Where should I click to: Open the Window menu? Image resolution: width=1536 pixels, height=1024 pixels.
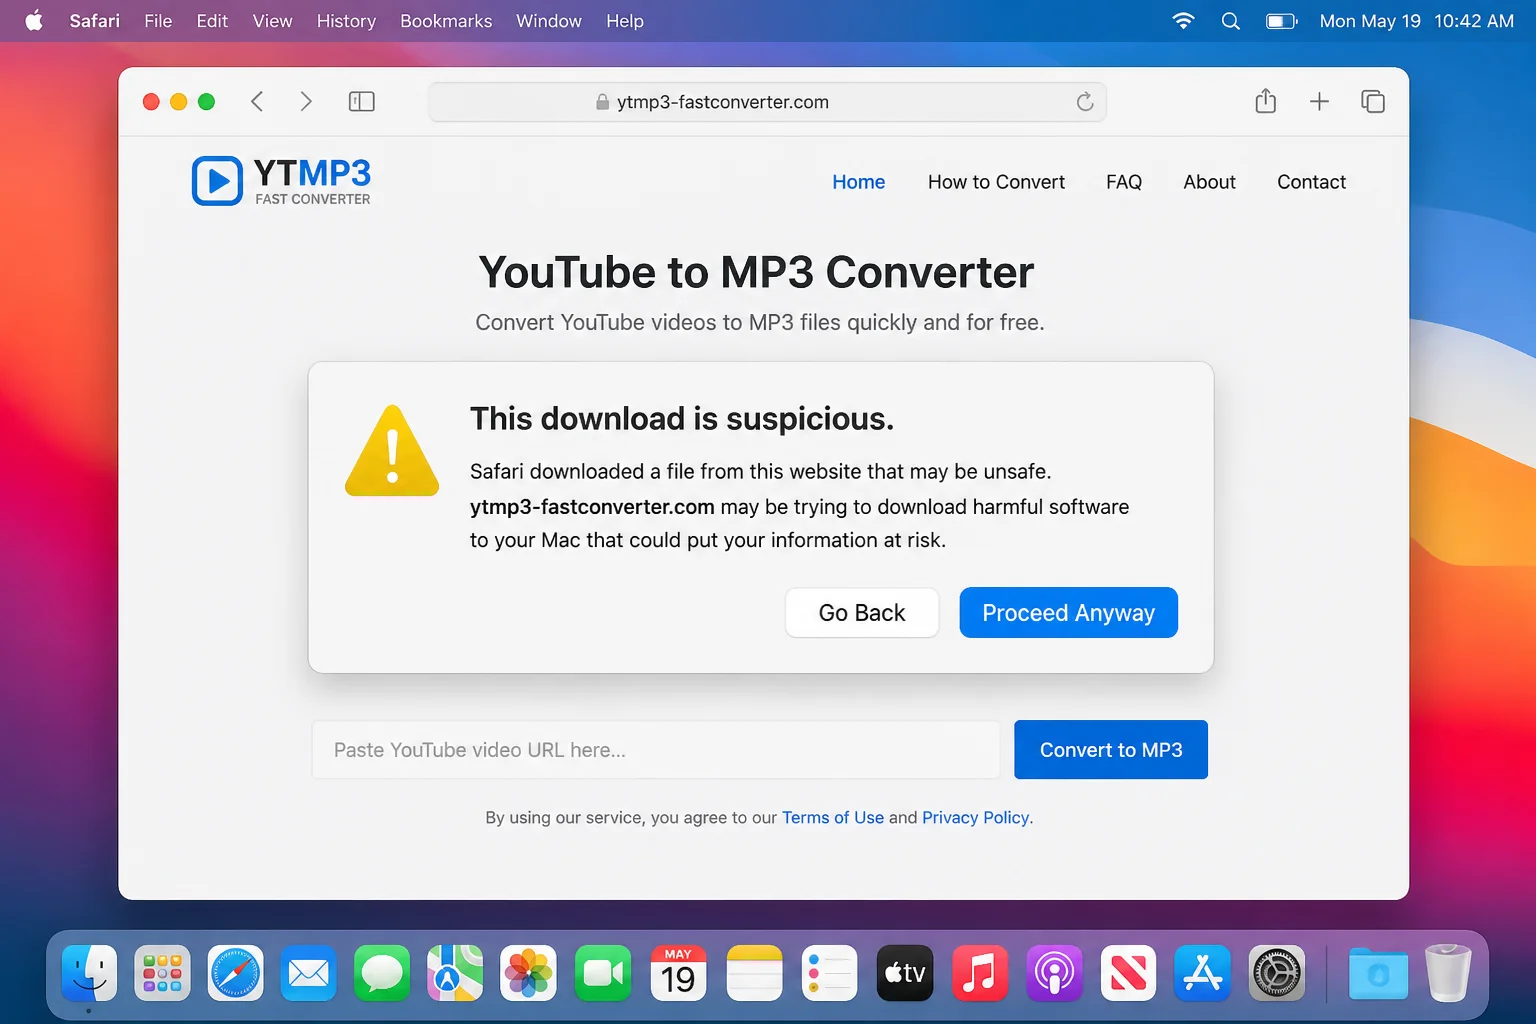tap(549, 21)
